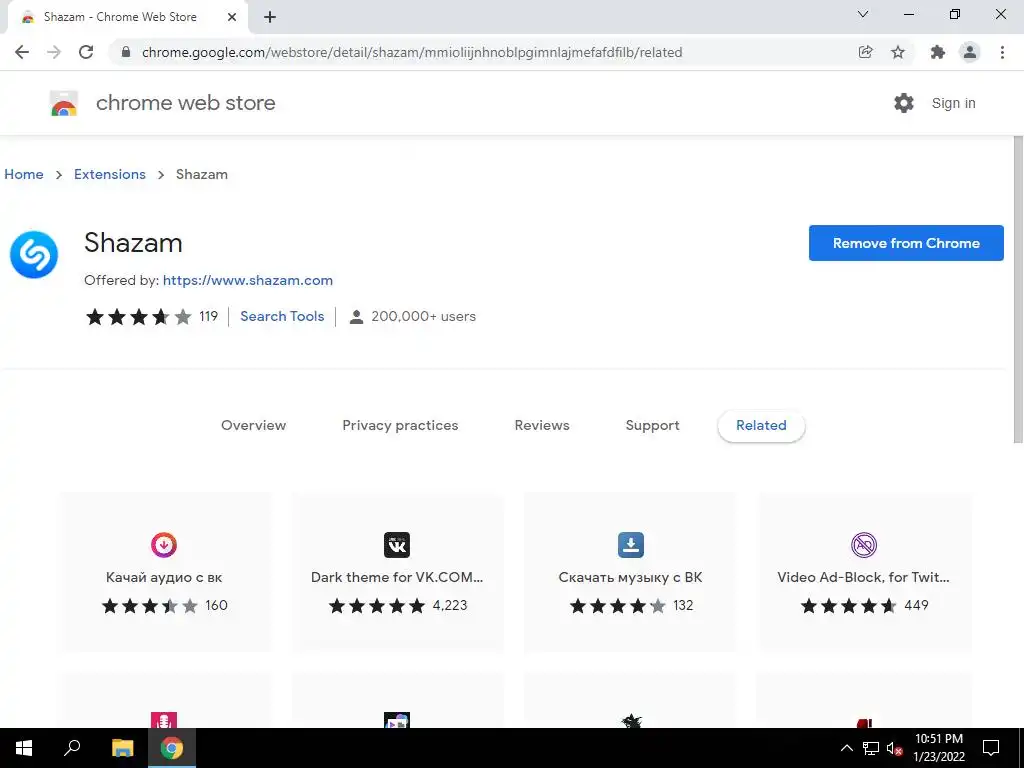Viewport: 1024px width, 768px height.
Task: Click the Shazam star rating 119
Action: 152,317
